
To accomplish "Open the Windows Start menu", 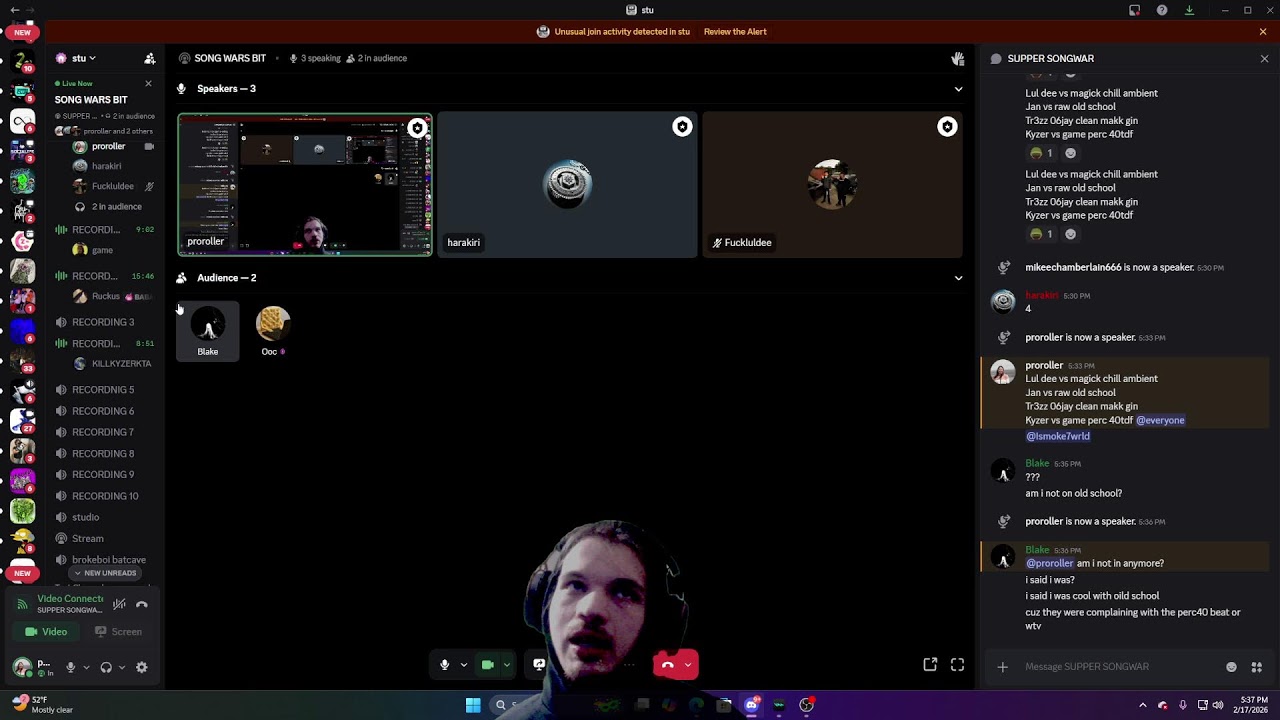I will tap(473, 705).
